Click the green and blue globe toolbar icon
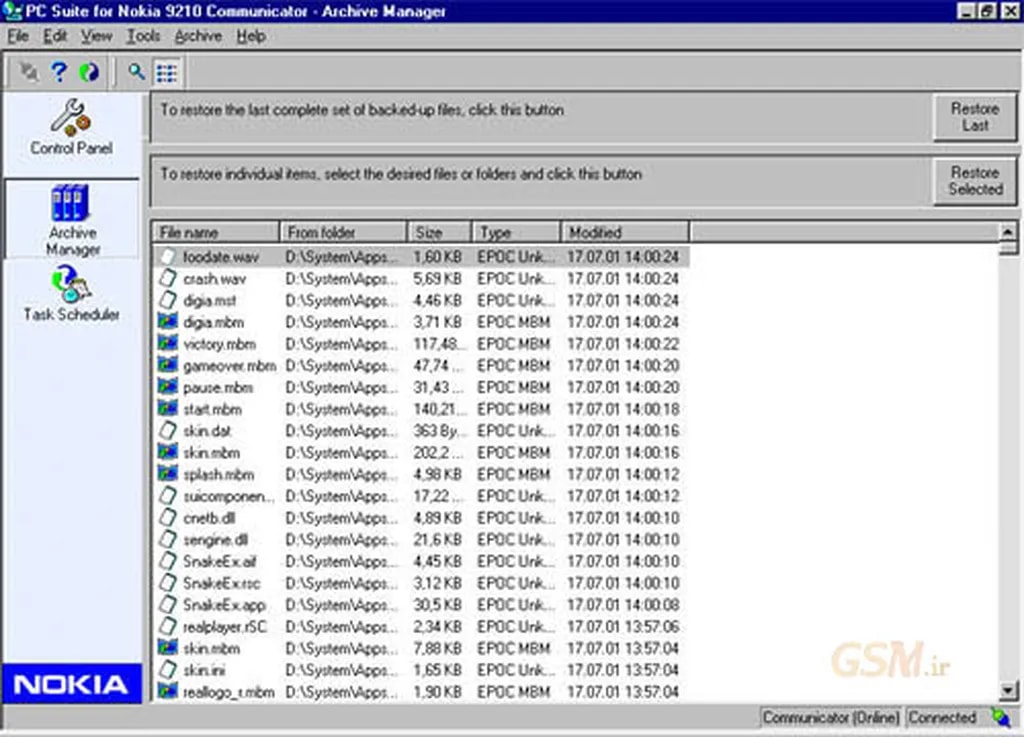Image resolution: width=1024 pixels, height=737 pixels. tap(89, 72)
